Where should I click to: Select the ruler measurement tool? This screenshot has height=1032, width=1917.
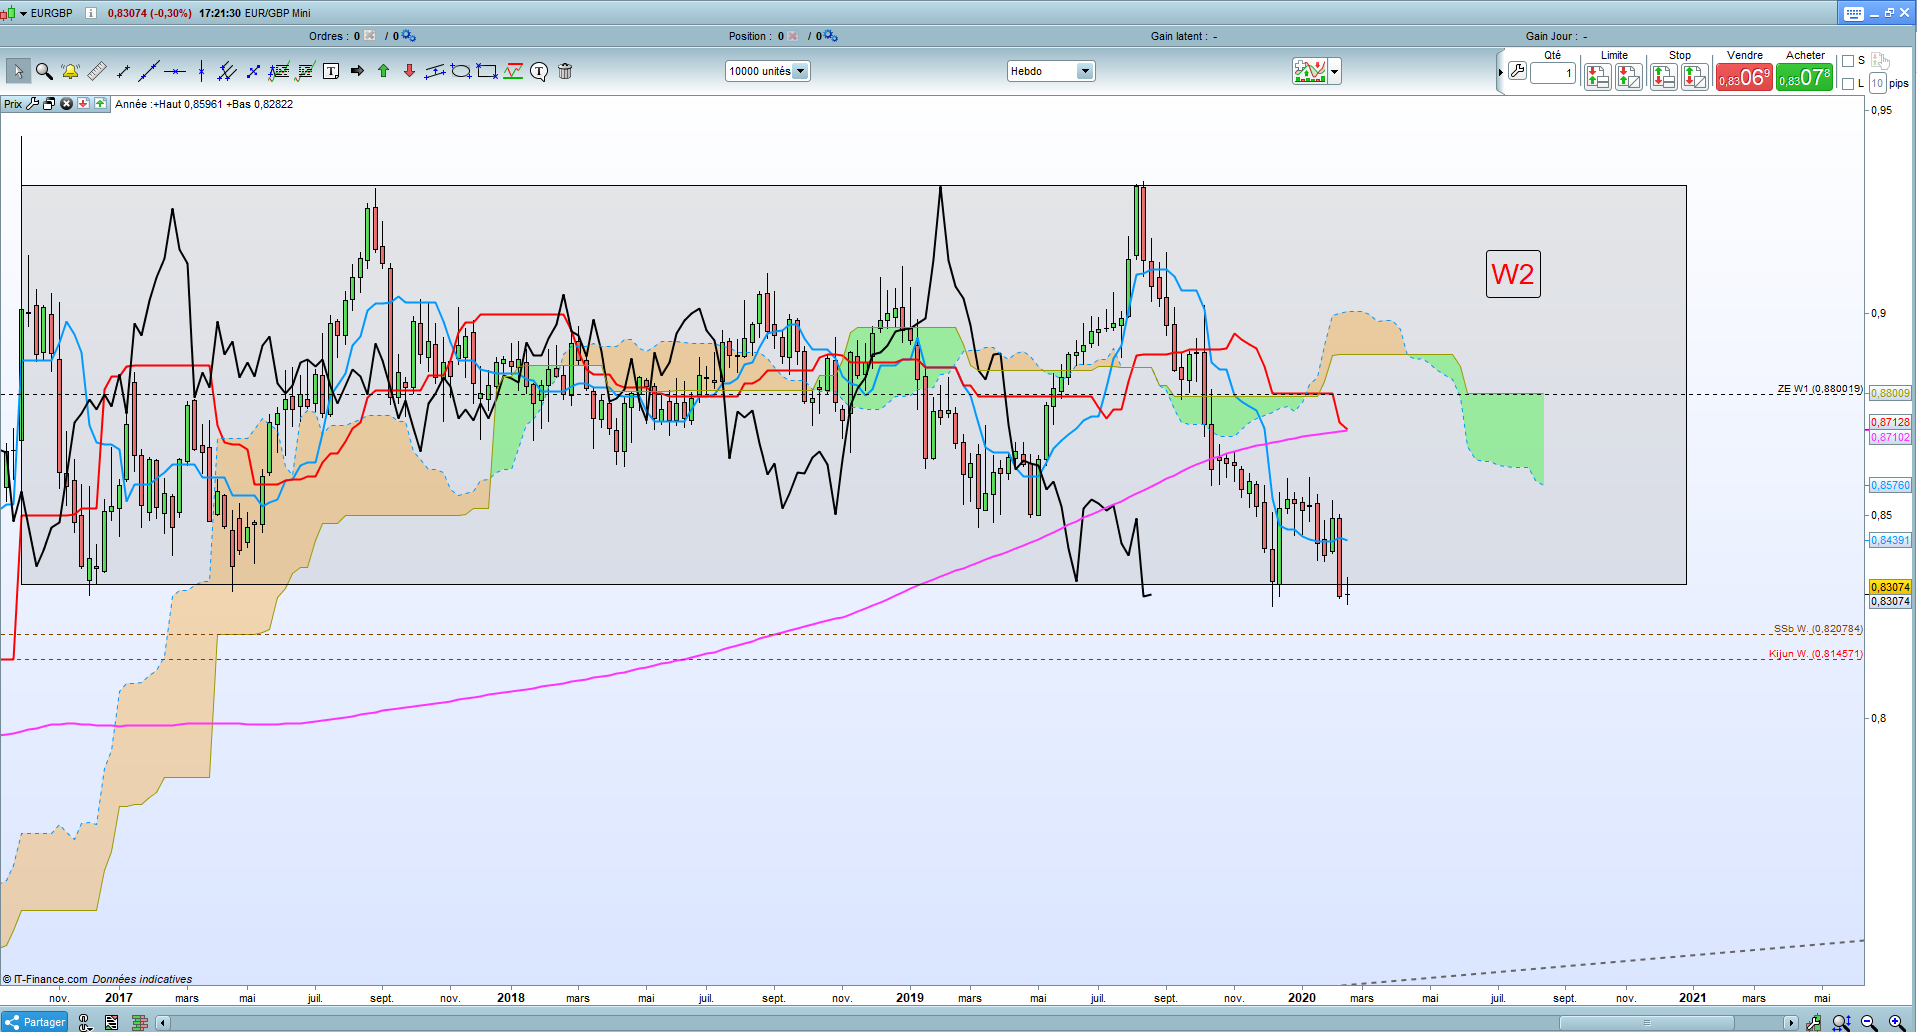click(x=97, y=71)
